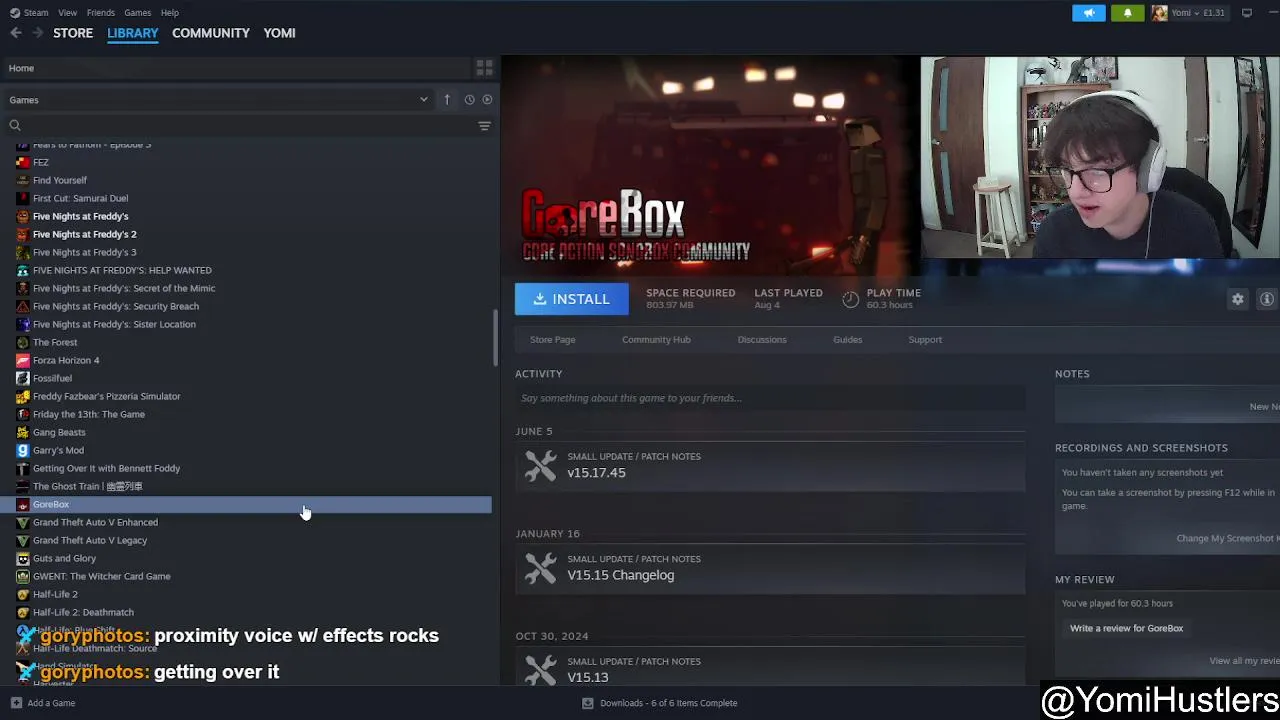
Task: Click the Forza Horizon 4 game icon
Action: click(x=22, y=360)
